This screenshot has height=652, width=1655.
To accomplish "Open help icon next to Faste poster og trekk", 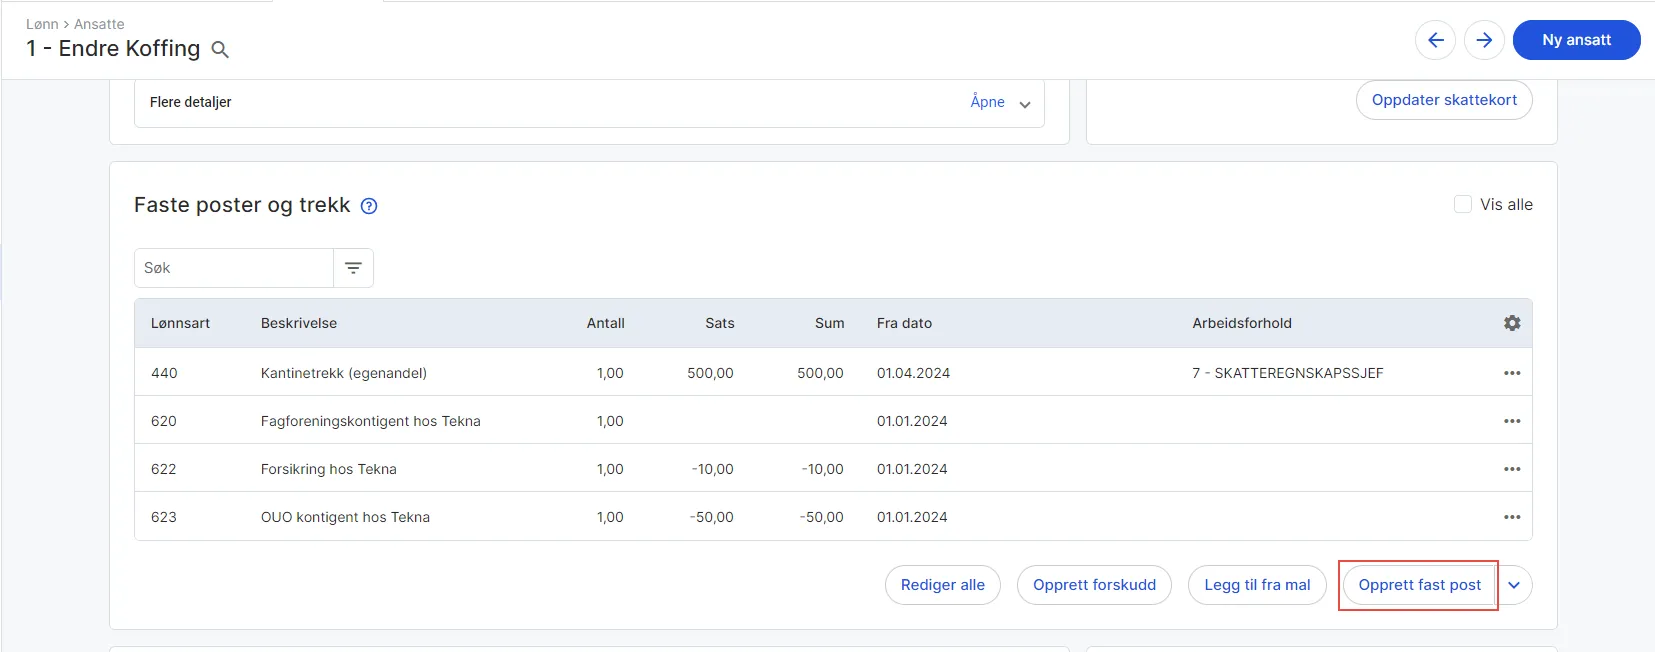I will [x=369, y=206].
